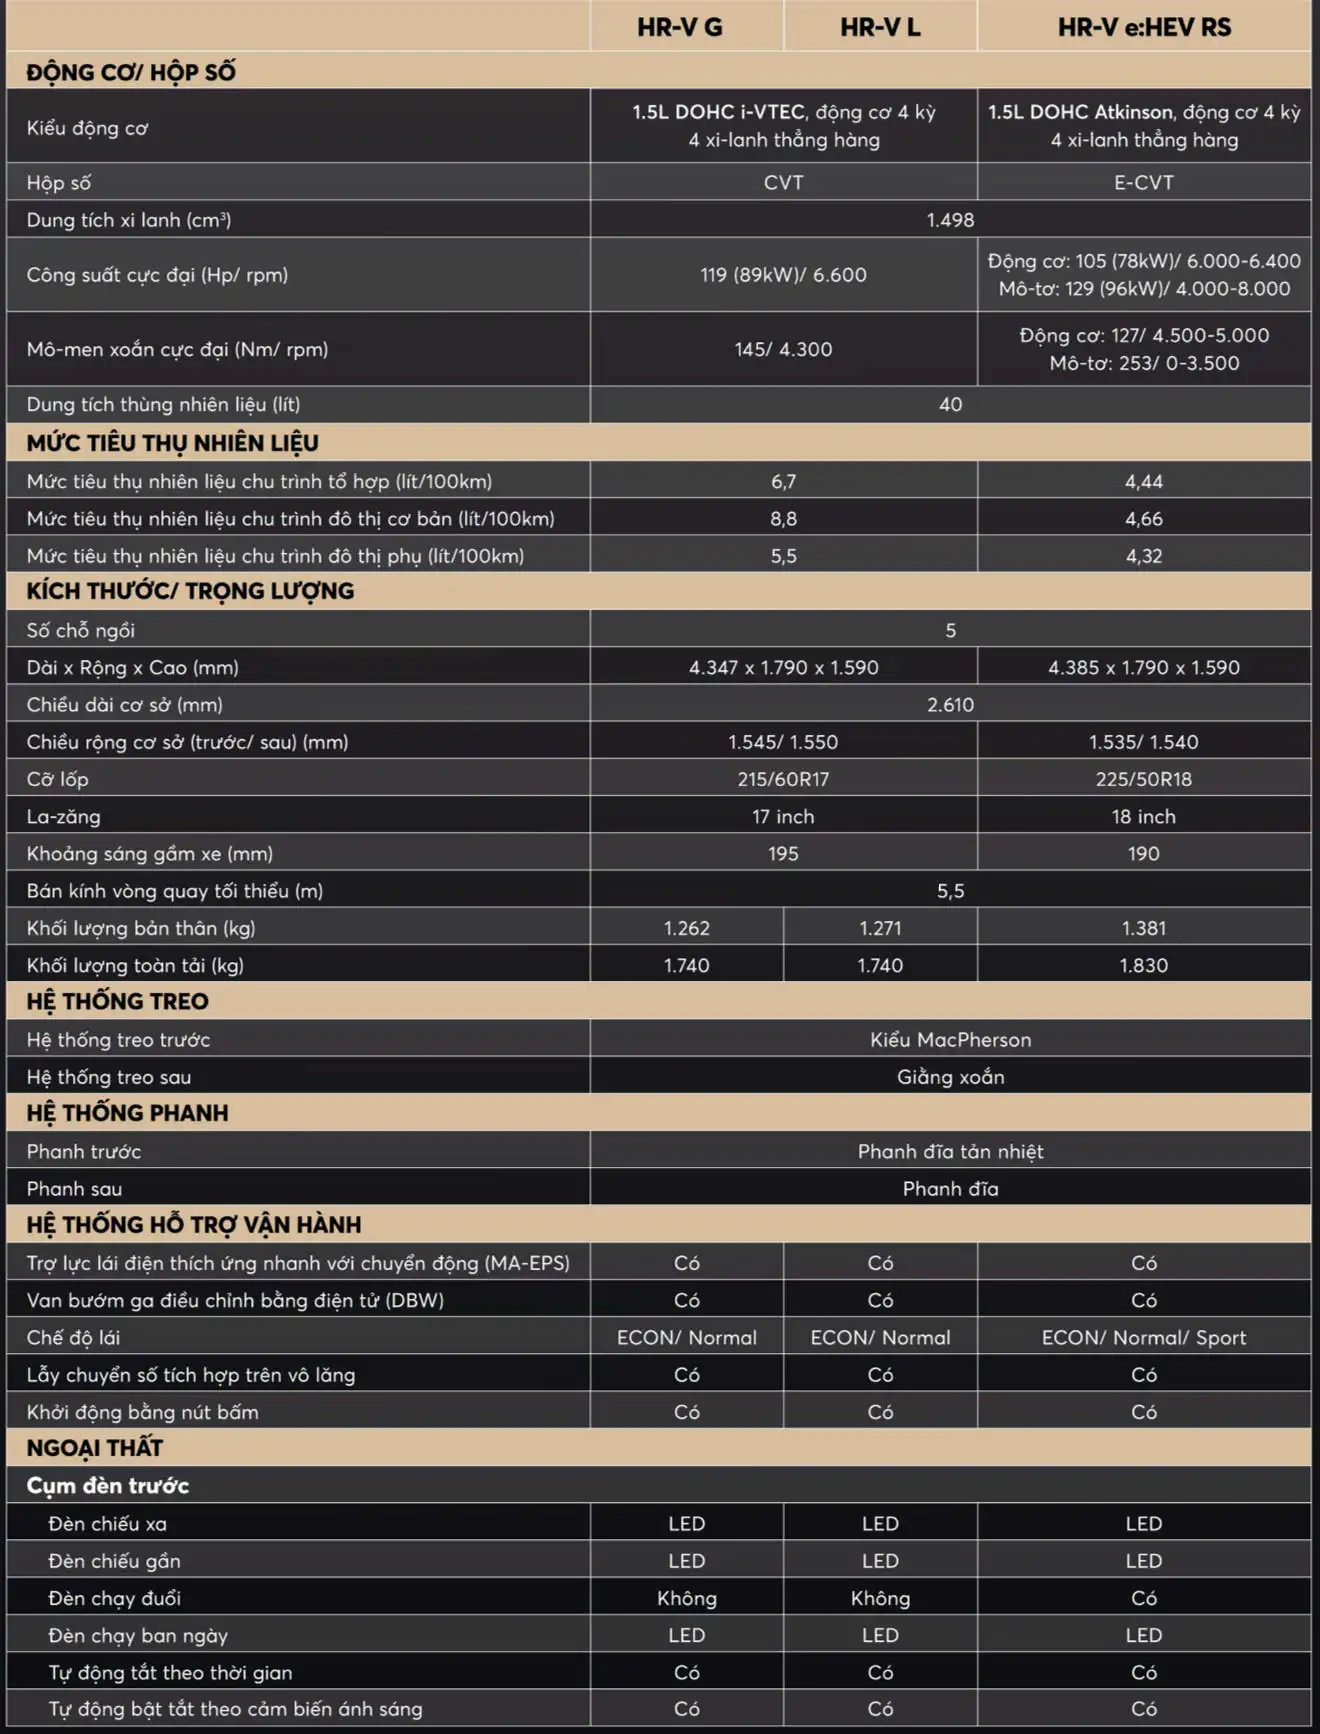1320x1734 pixels.
Task: Click the ECON/ Normal/ Sport drive mode cell
Action: point(1144,1337)
